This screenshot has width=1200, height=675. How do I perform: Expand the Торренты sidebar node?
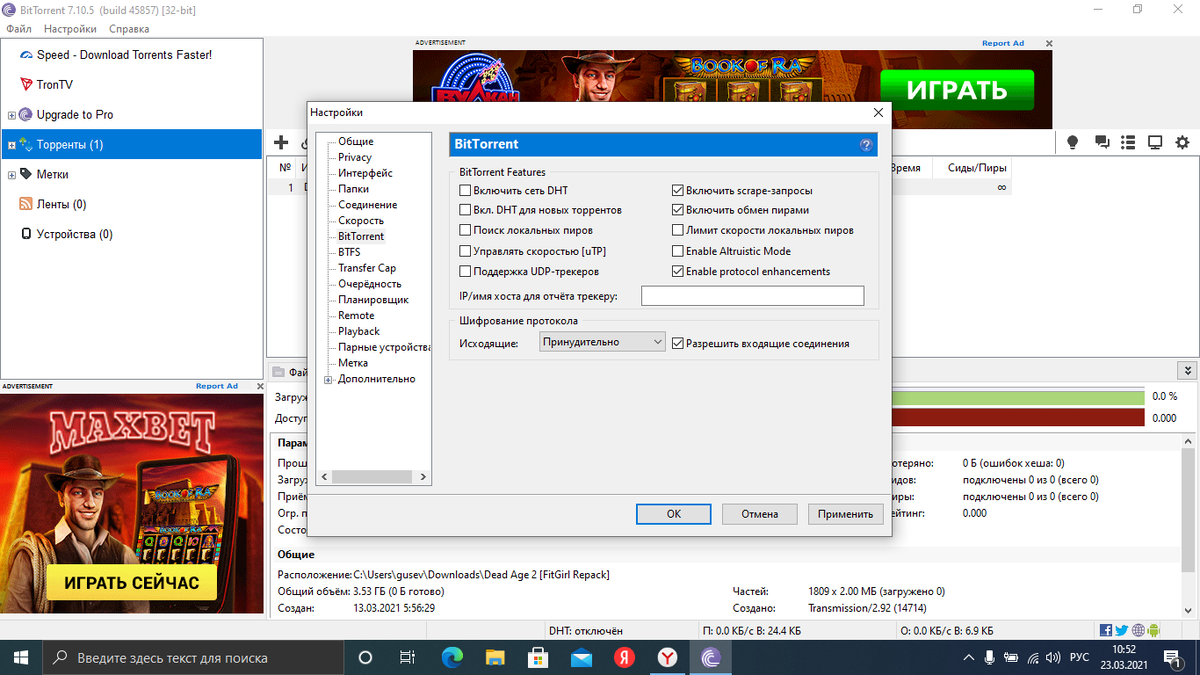[x=12, y=145]
